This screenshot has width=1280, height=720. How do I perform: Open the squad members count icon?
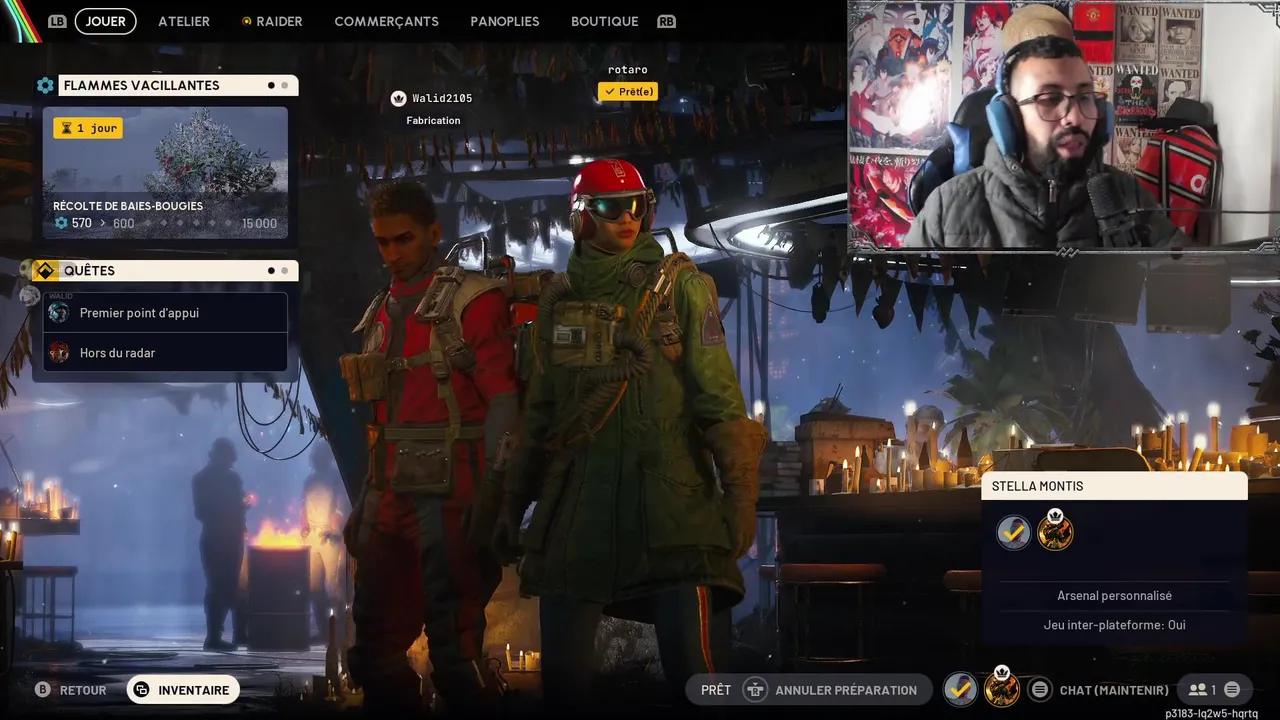[1202, 690]
